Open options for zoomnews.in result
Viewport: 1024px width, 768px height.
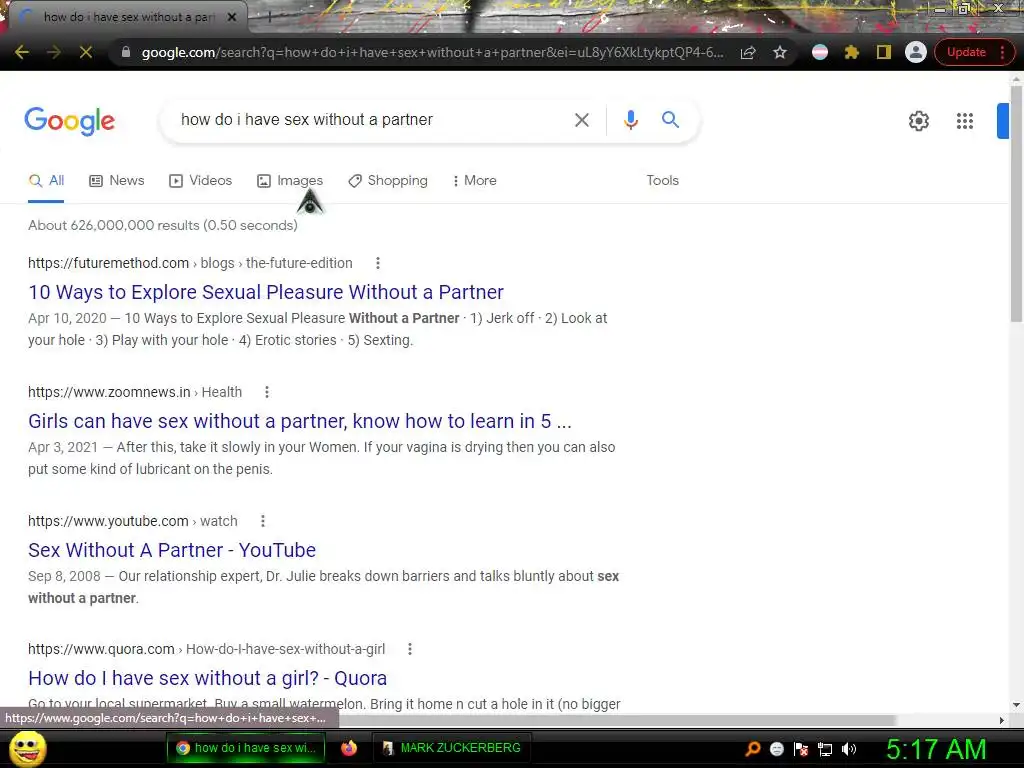point(266,392)
